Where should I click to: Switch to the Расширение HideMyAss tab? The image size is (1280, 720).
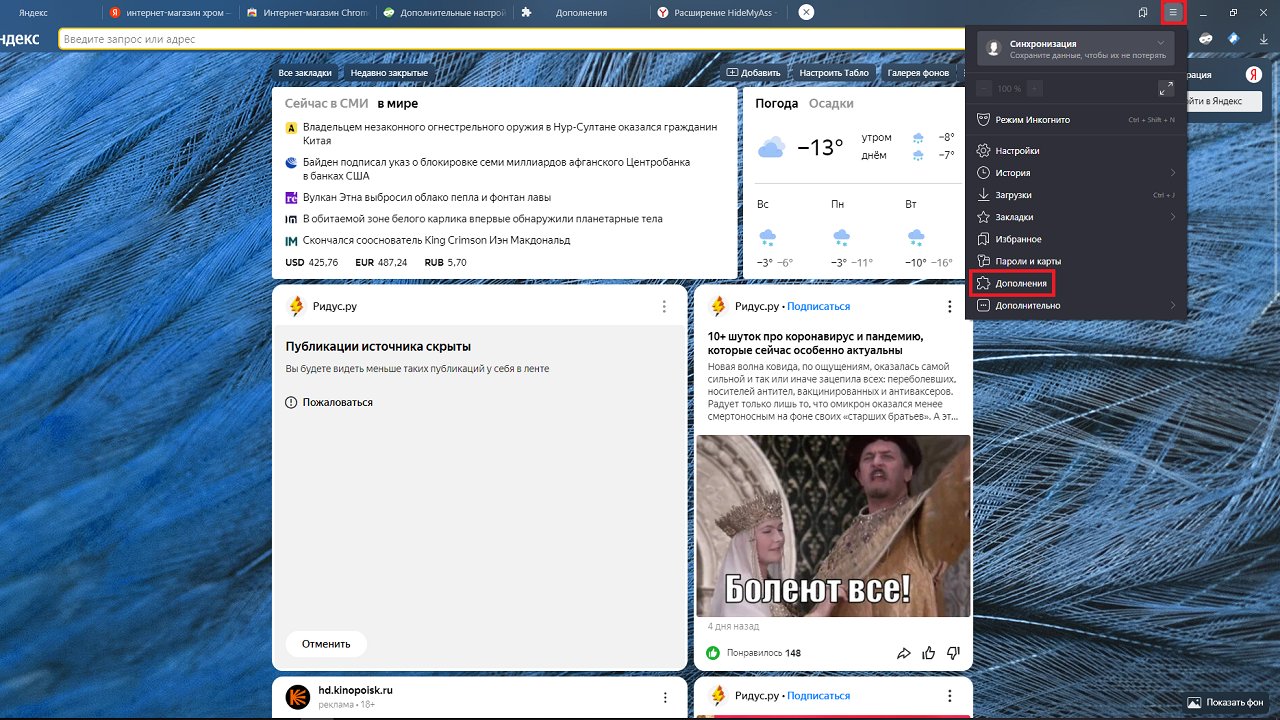719,13
